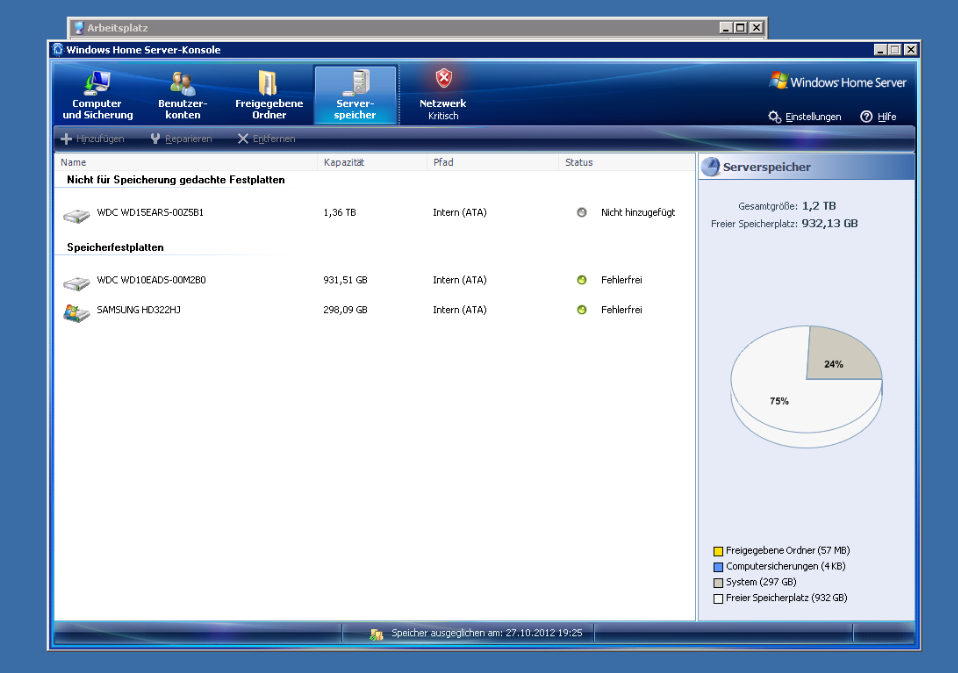Sort by the Kapazität column header
Image resolution: width=958 pixels, height=673 pixels.
click(x=371, y=162)
